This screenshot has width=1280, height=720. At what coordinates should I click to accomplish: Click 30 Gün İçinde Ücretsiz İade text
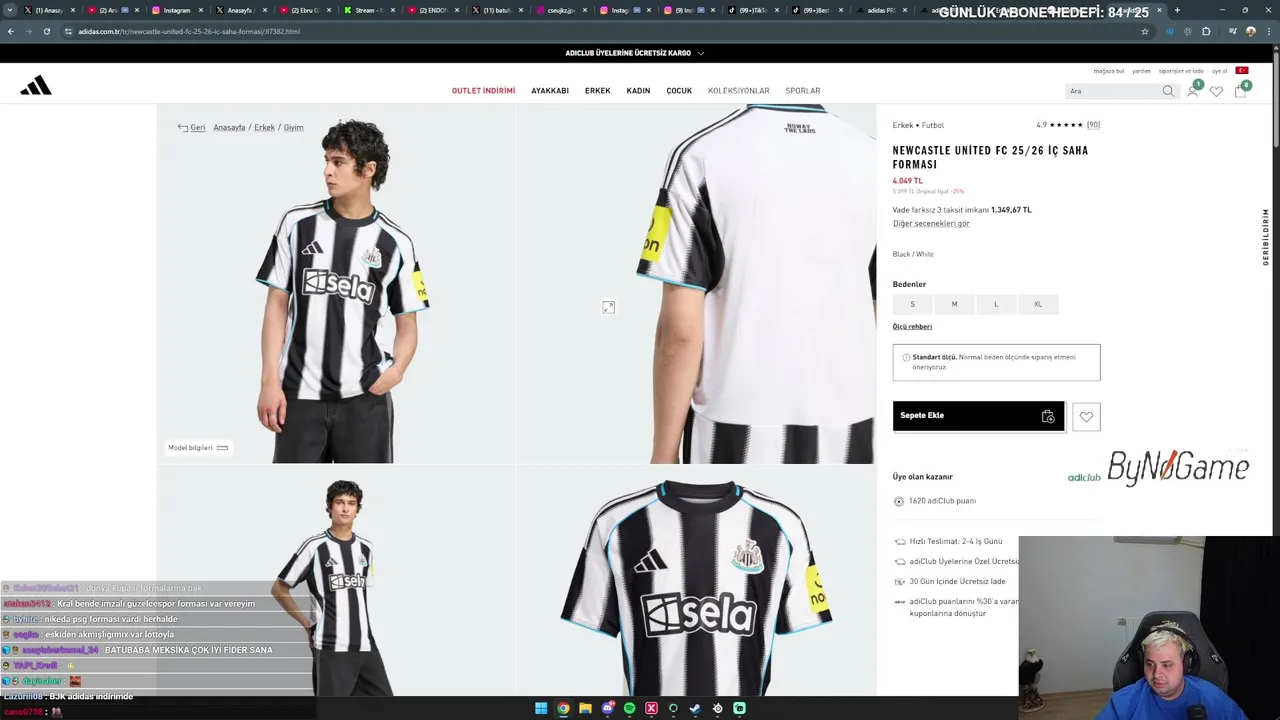tap(957, 582)
